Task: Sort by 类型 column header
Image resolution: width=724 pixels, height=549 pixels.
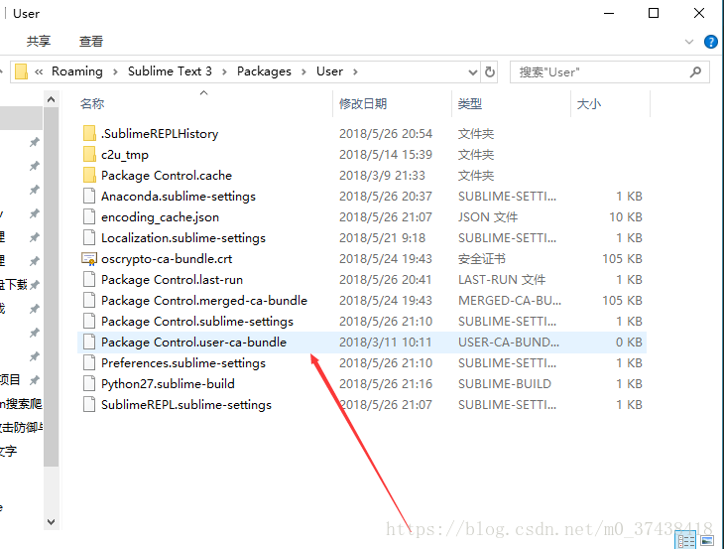Action: 470,103
